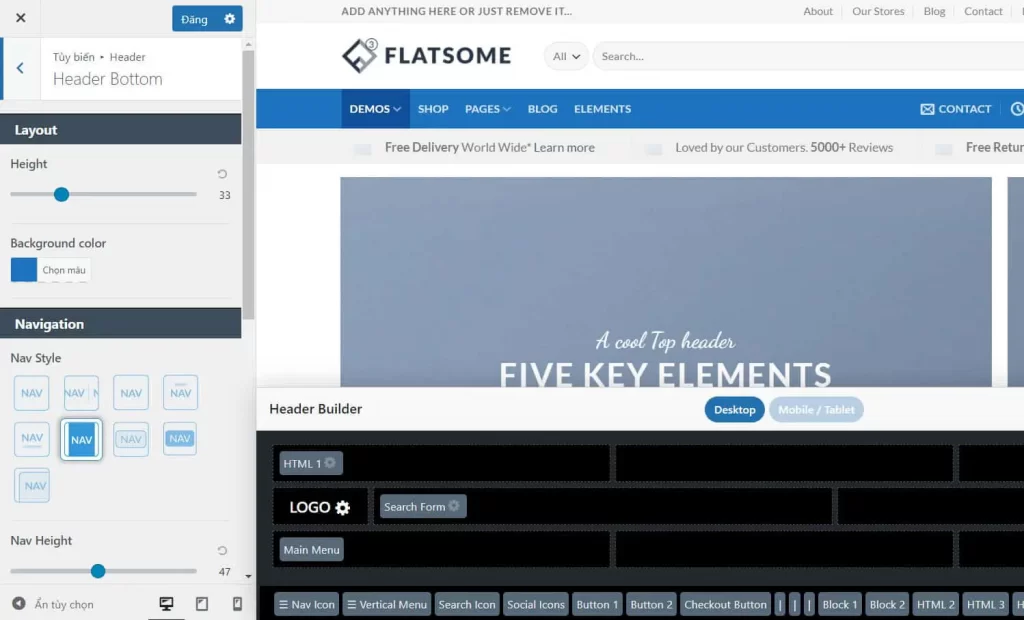Add the Social Icons element

[535, 604]
